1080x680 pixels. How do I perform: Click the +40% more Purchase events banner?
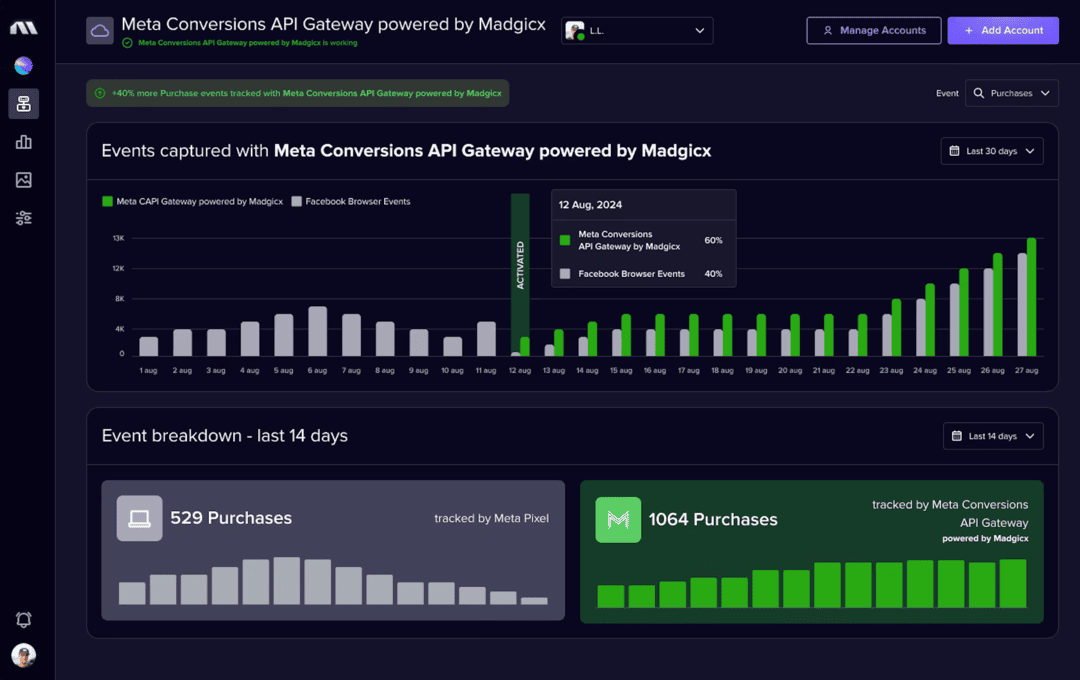pos(298,93)
